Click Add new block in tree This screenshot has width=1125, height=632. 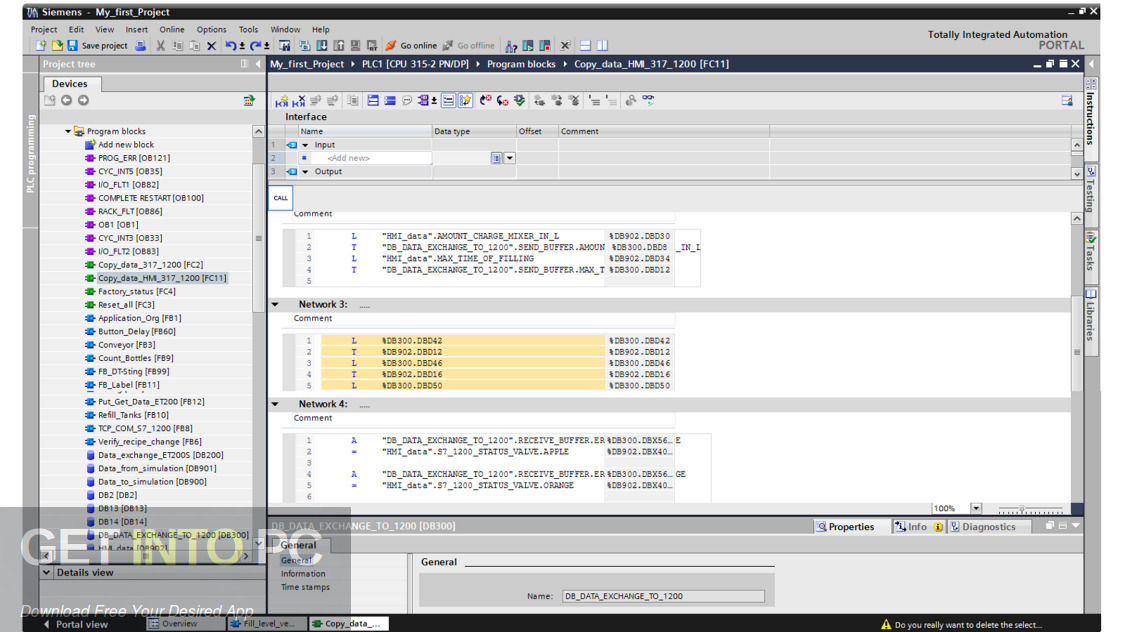tap(126, 145)
